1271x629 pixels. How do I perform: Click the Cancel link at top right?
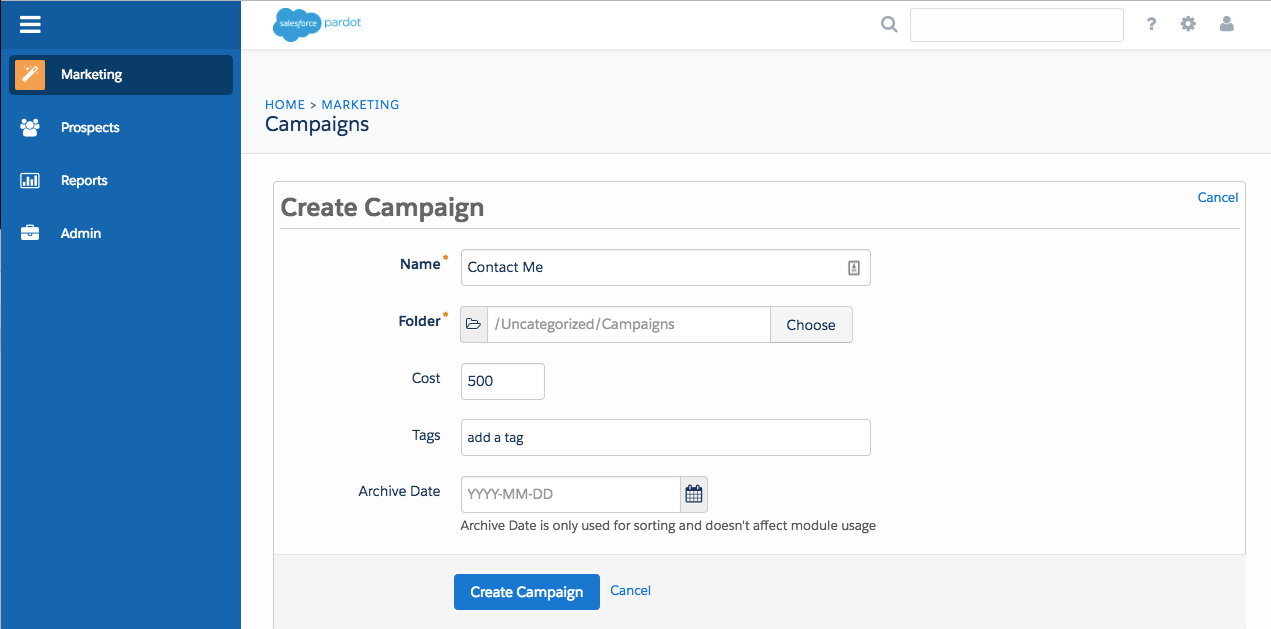coord(1218,198)
